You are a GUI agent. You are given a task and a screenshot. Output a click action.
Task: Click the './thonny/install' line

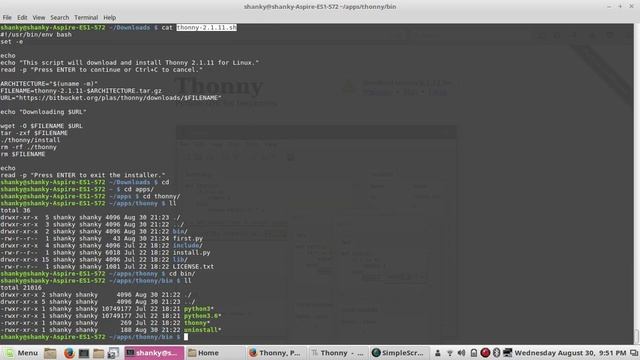point(30,140)
